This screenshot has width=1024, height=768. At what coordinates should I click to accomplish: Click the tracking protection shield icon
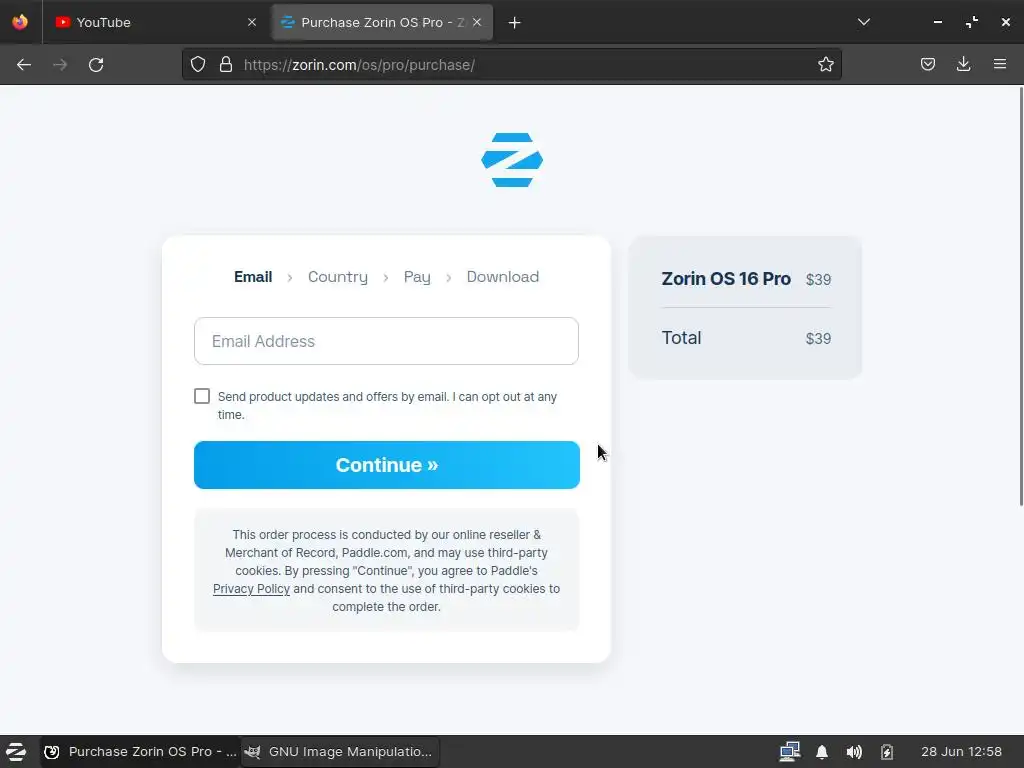(198, 64)
